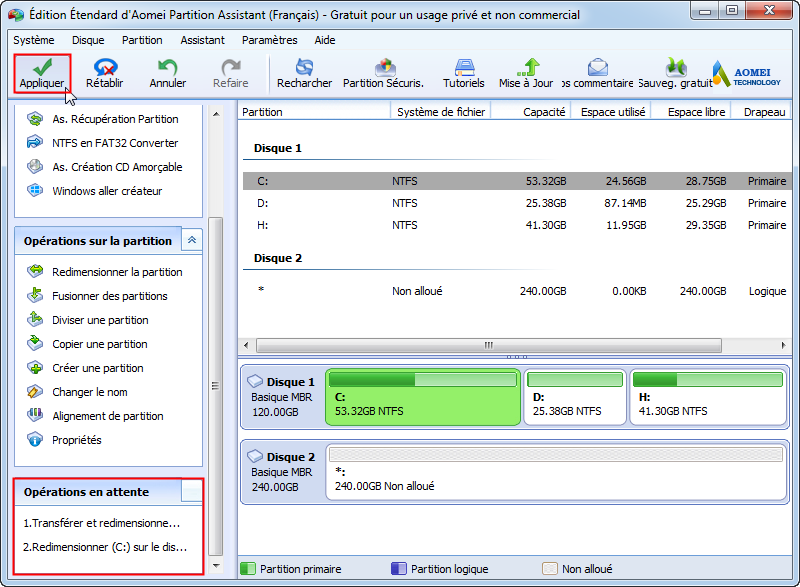Click the Disque 2 disk icon
The image size is (800, 587).
point(255,455)
